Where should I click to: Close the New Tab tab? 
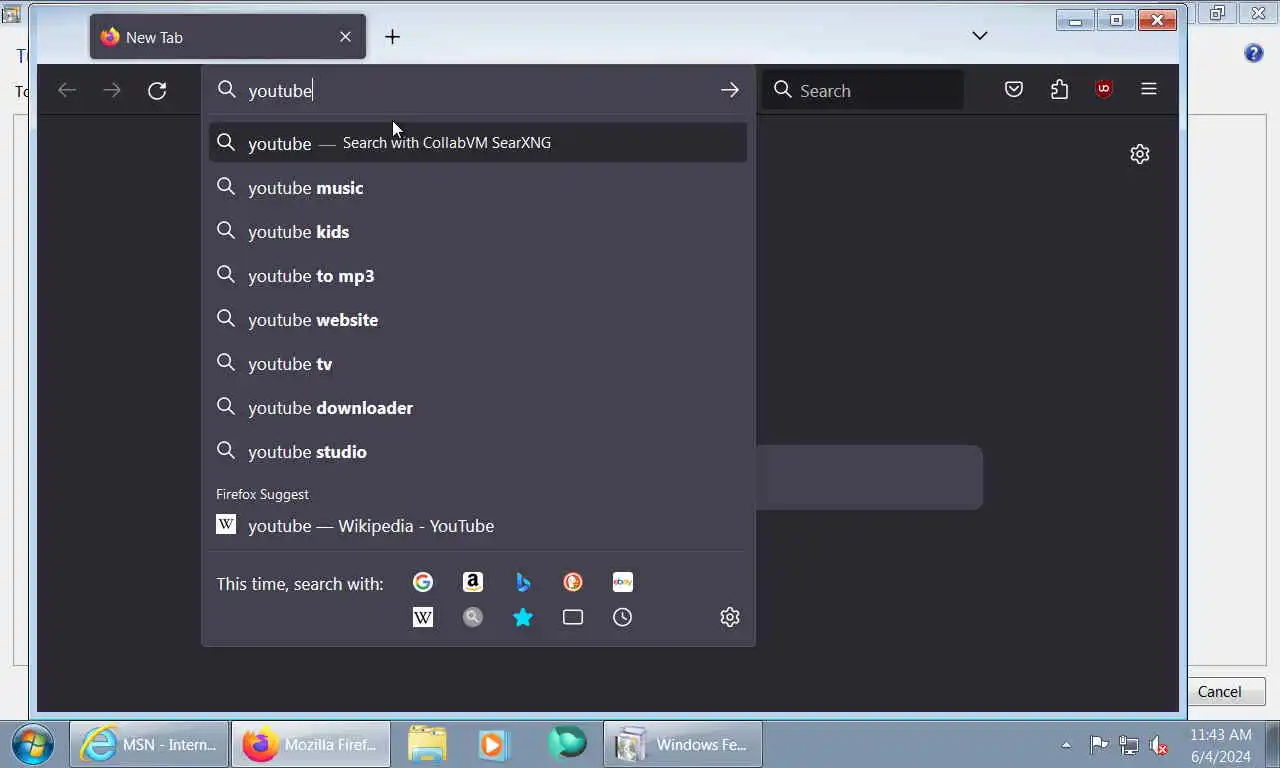345,37
